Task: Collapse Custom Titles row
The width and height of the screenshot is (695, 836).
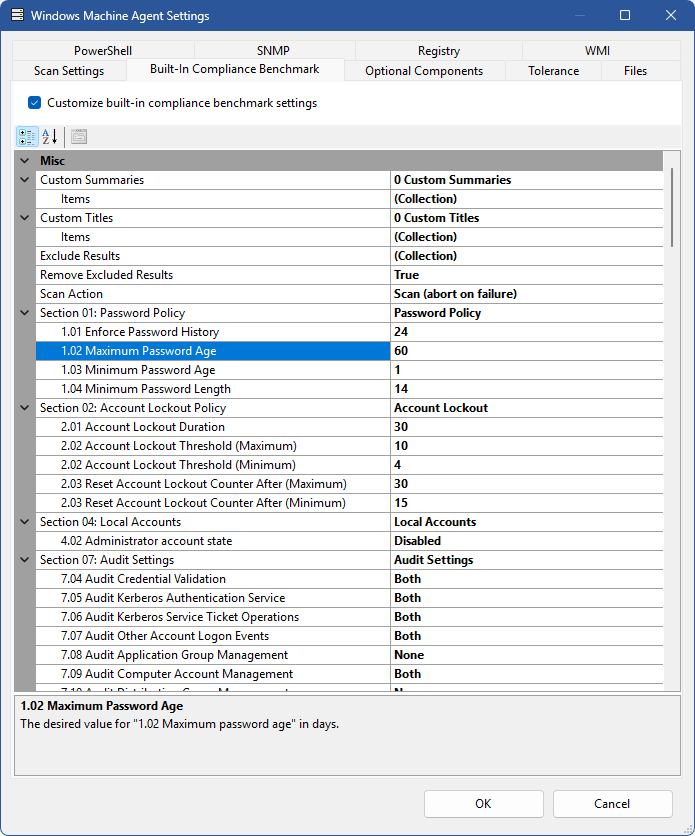Action: point(25,218)
